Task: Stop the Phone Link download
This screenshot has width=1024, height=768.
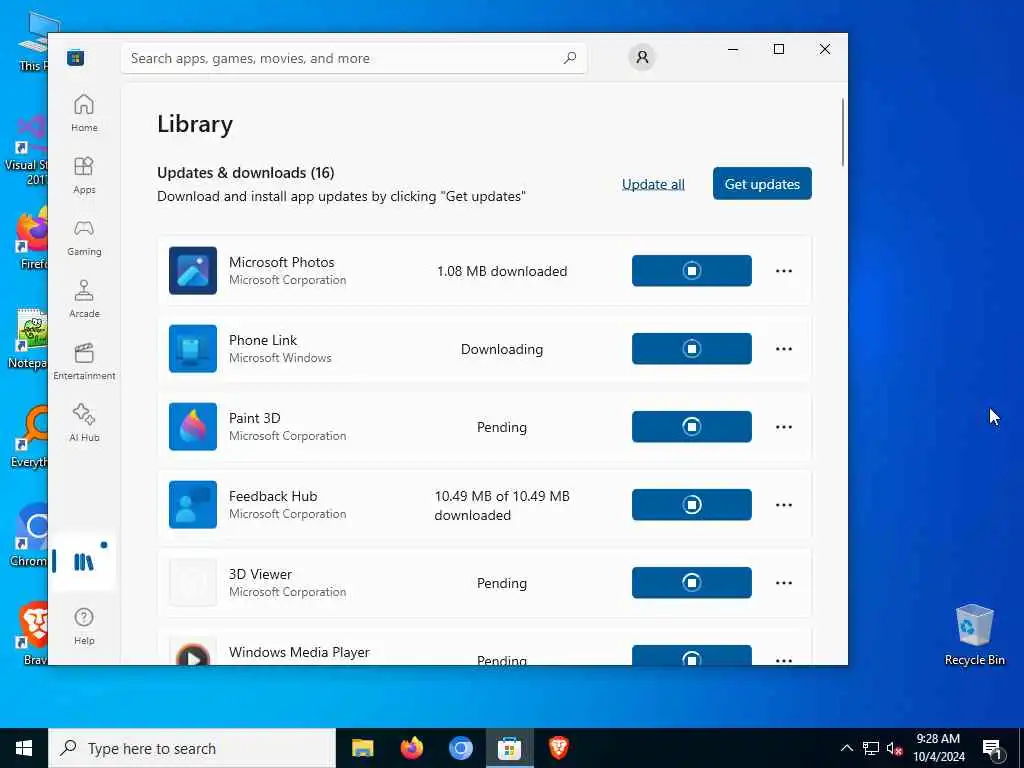Action: [x=692, y=349]
